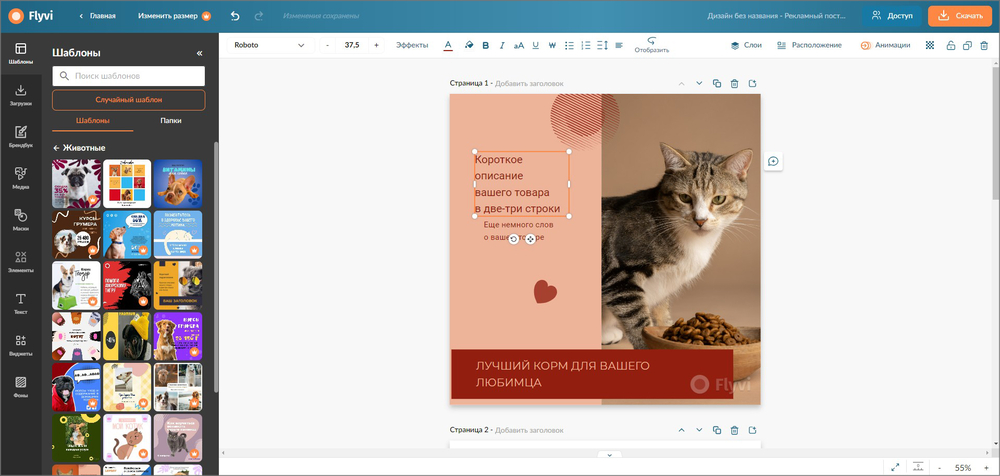Click the undo arrow in top bar
This screenshot has width=1000, height=476.
(x=235, y=16)
